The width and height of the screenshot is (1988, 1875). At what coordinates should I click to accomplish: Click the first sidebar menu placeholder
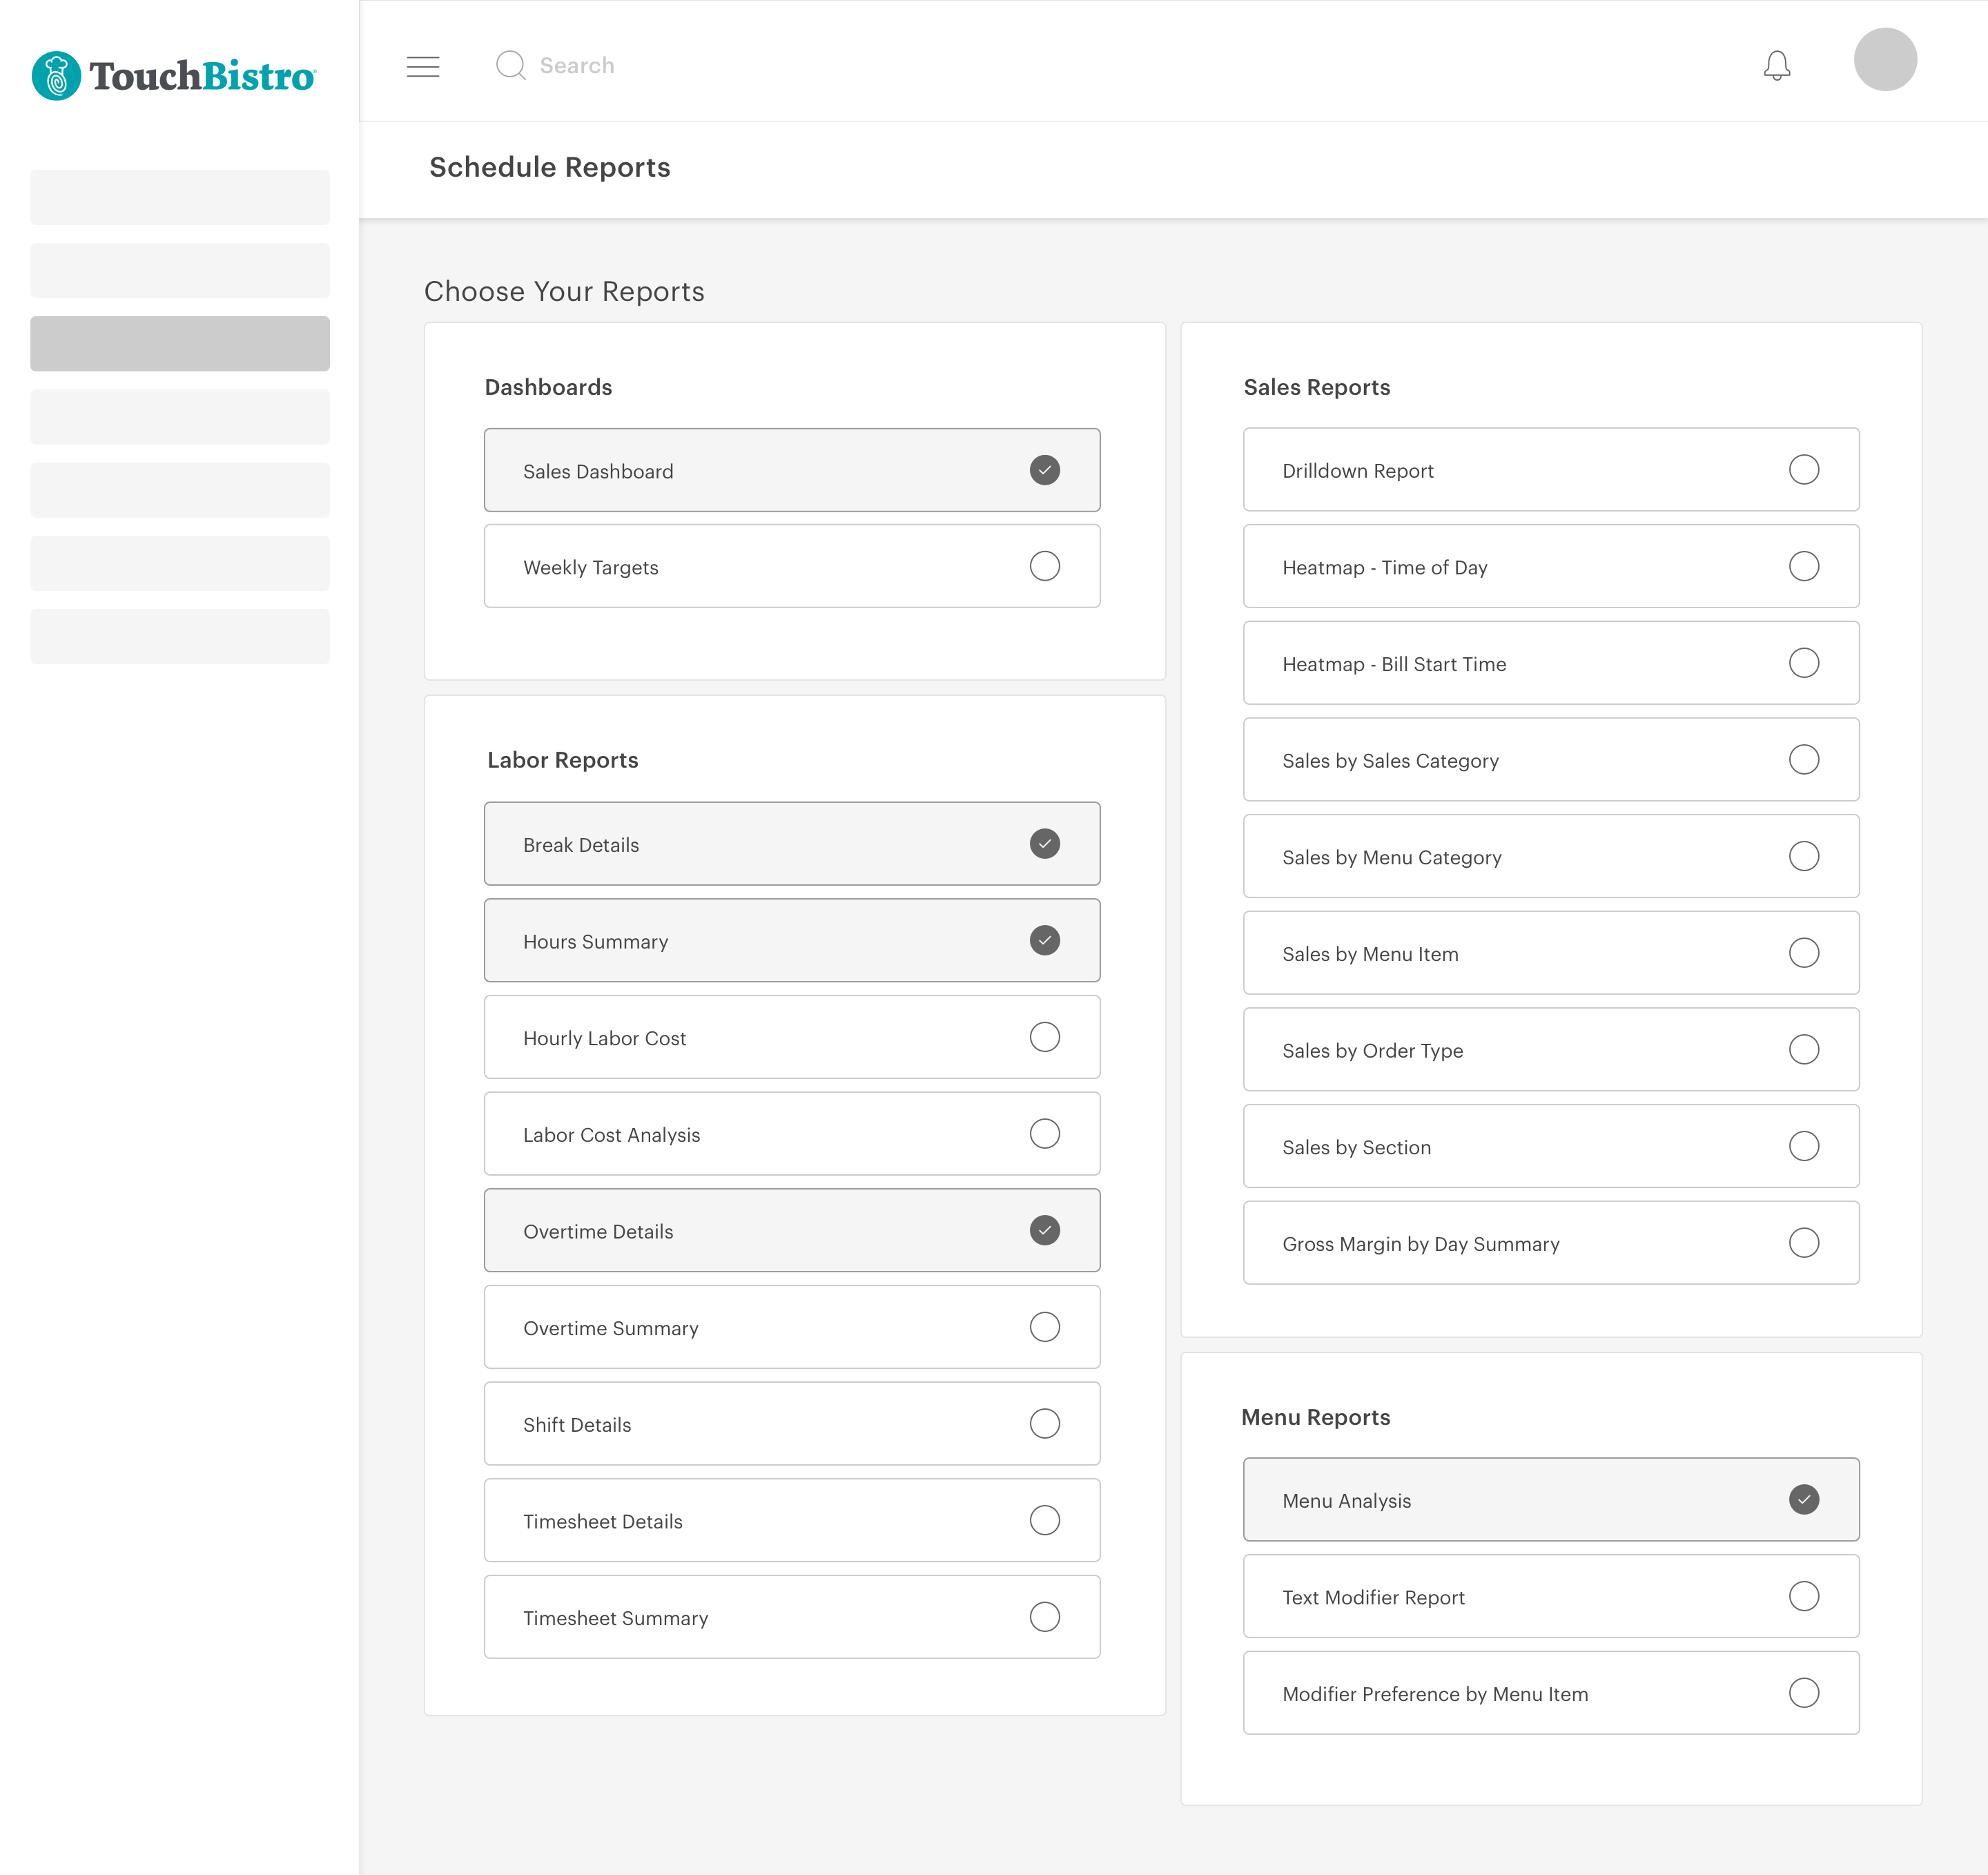point(180,197)
